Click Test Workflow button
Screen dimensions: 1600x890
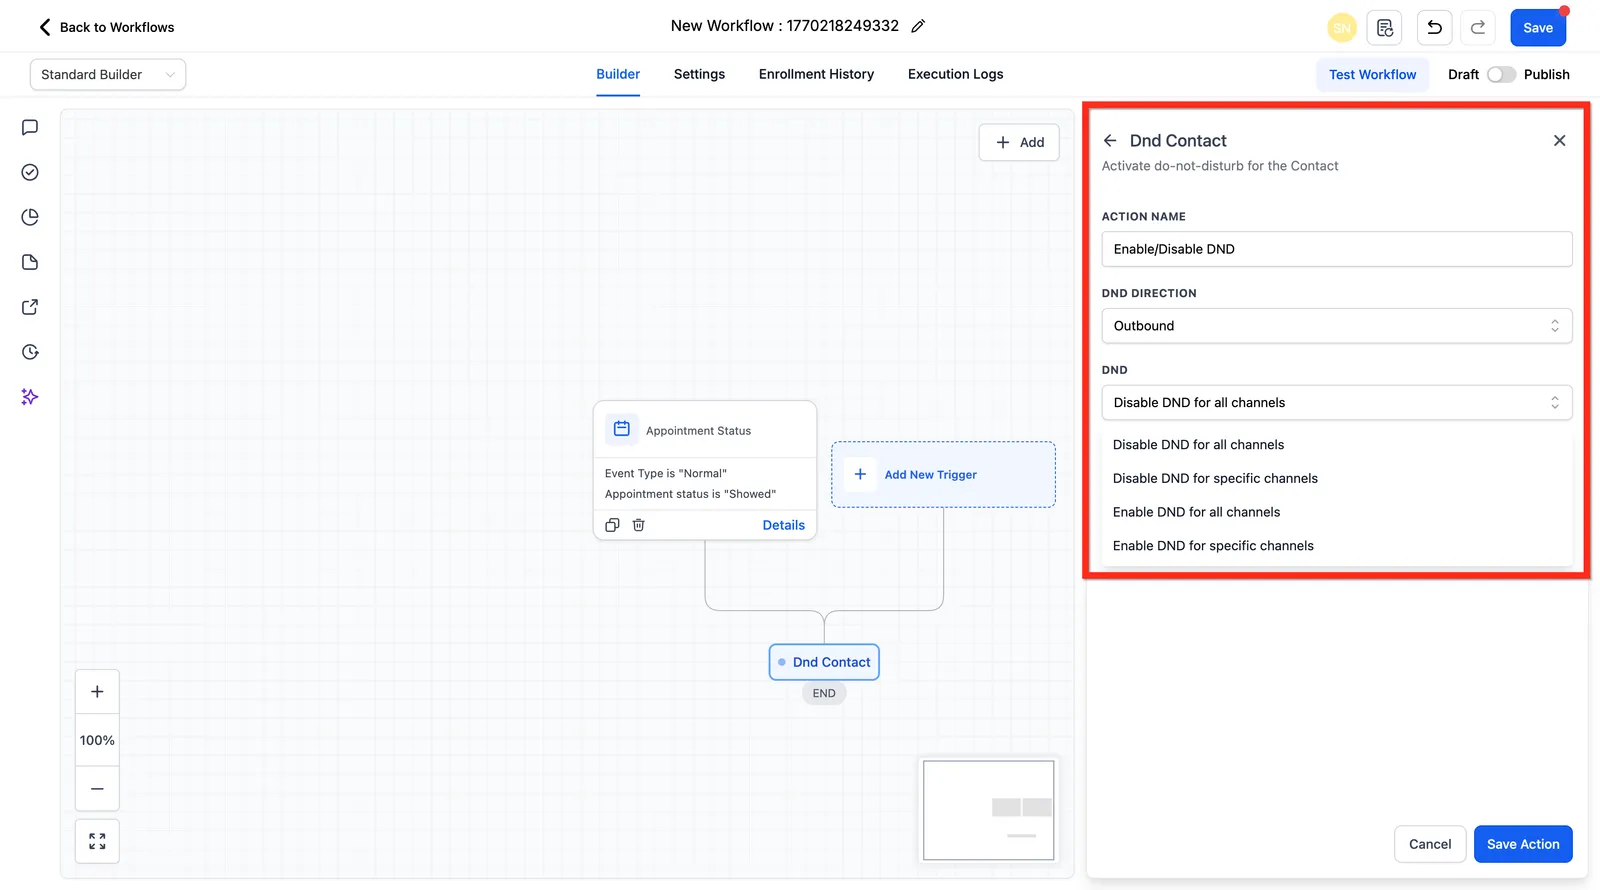pyautogui.click(x=1372, y=75)
